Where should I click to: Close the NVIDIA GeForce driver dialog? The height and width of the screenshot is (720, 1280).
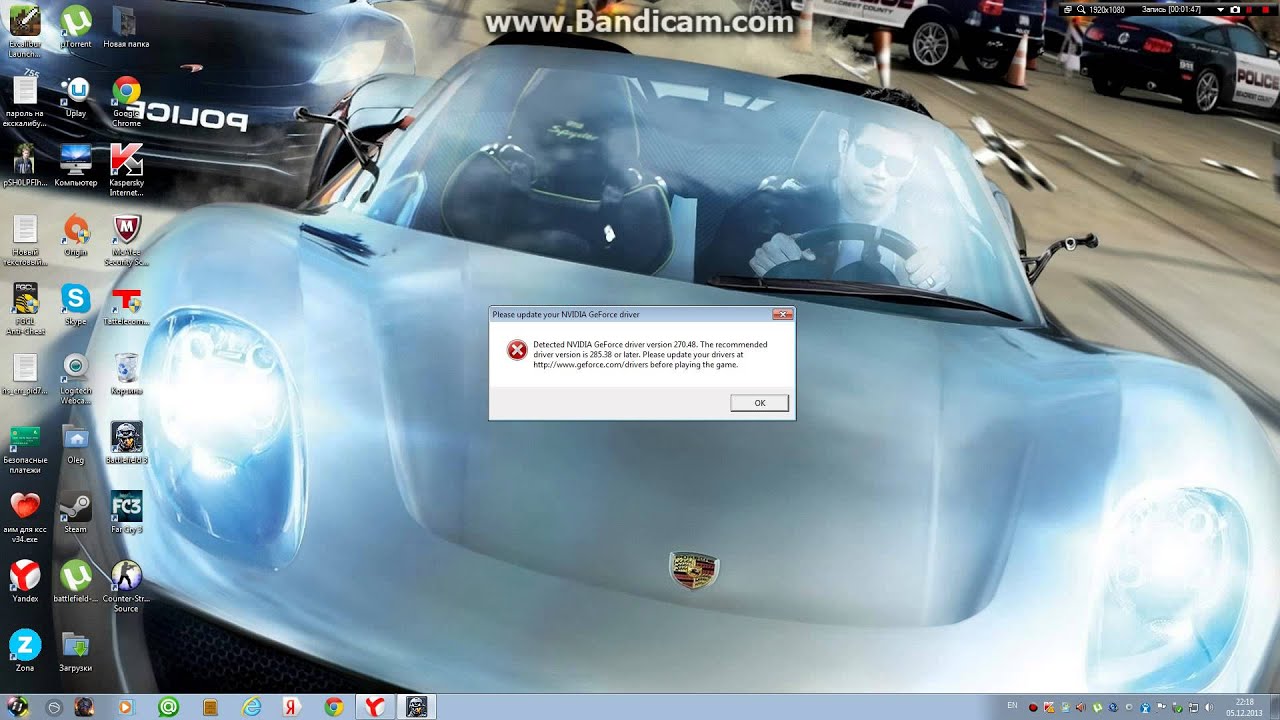pos(783,314)
